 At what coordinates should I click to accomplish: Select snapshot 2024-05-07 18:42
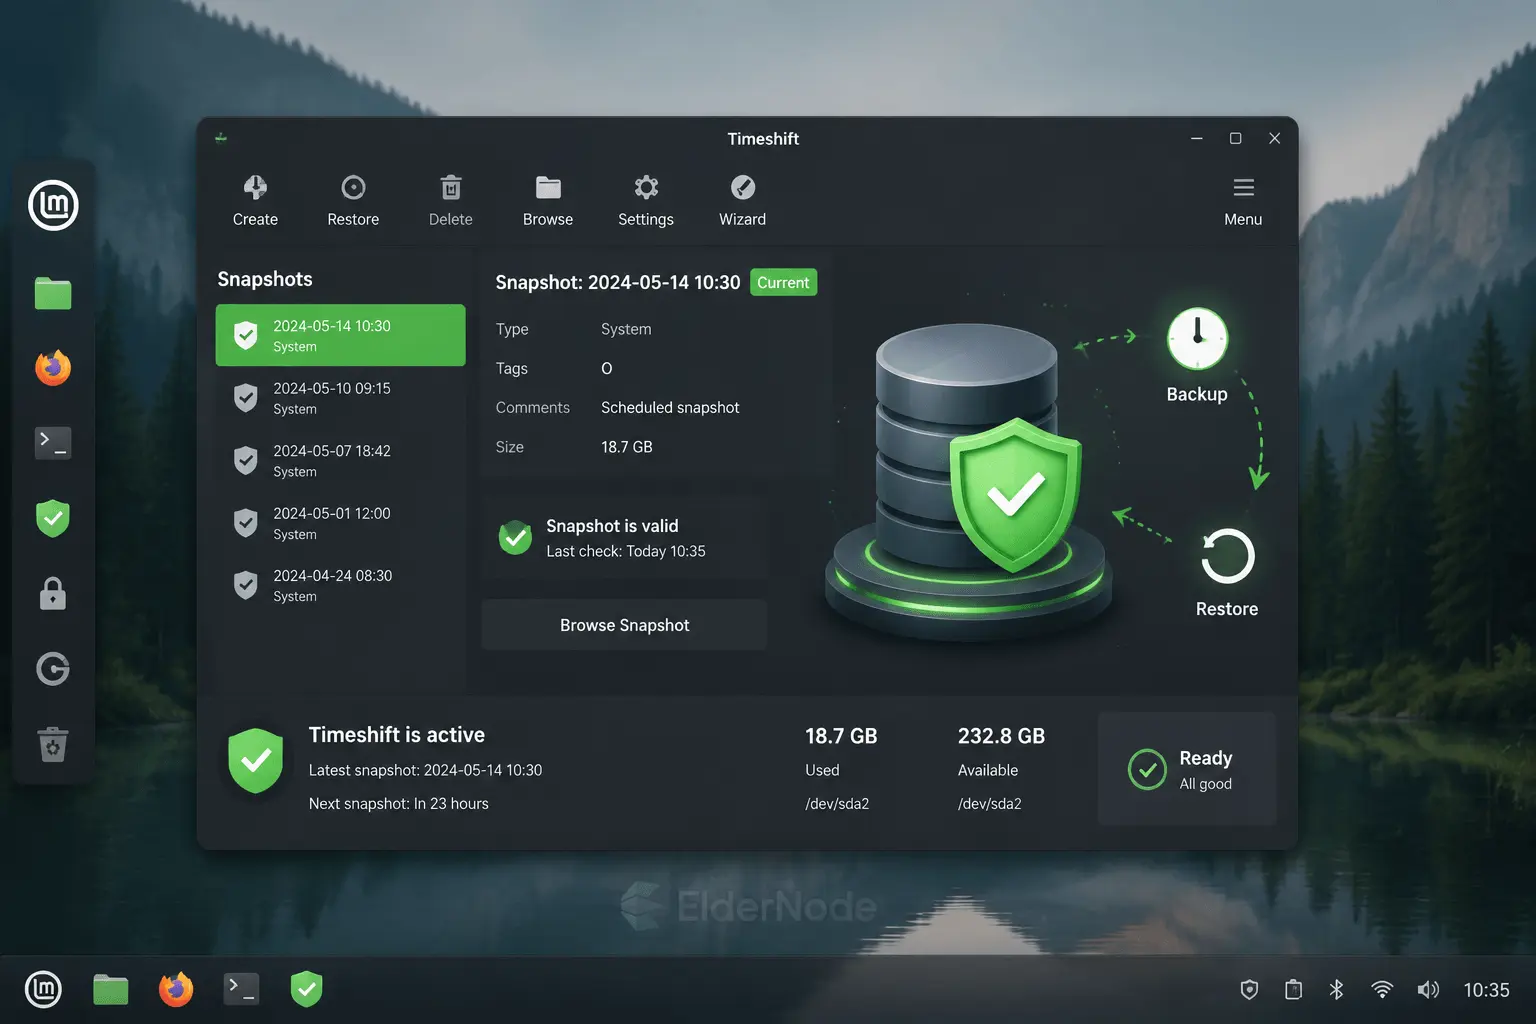[340, 460]
